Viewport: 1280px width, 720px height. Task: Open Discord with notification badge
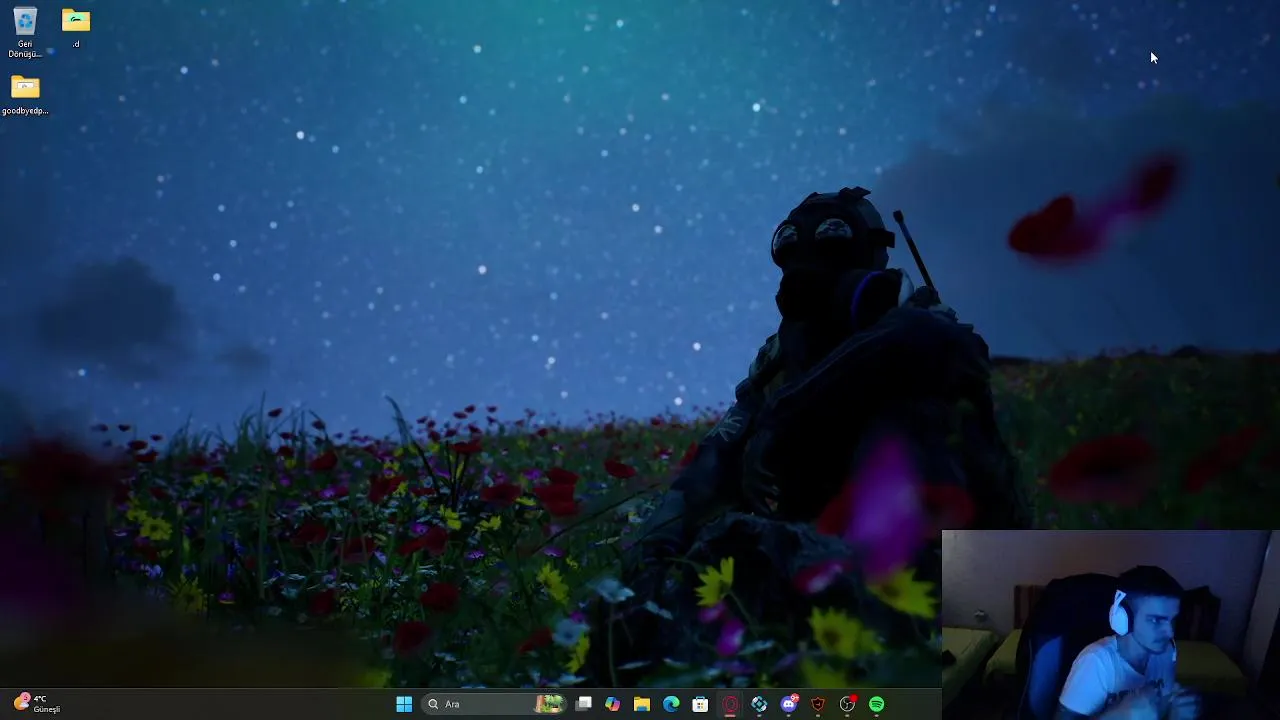click(x=789, y=704)
